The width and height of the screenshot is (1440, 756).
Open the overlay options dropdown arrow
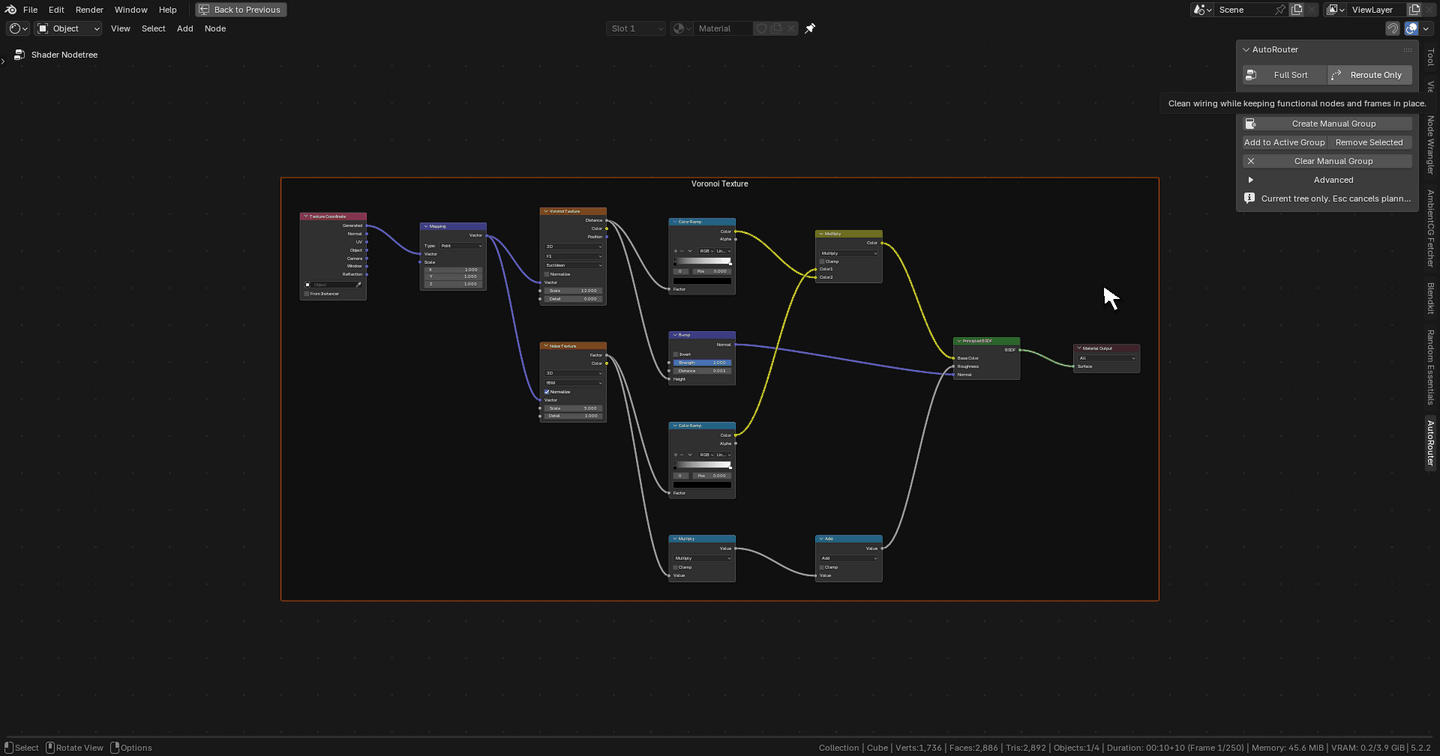pos(1426,28)
